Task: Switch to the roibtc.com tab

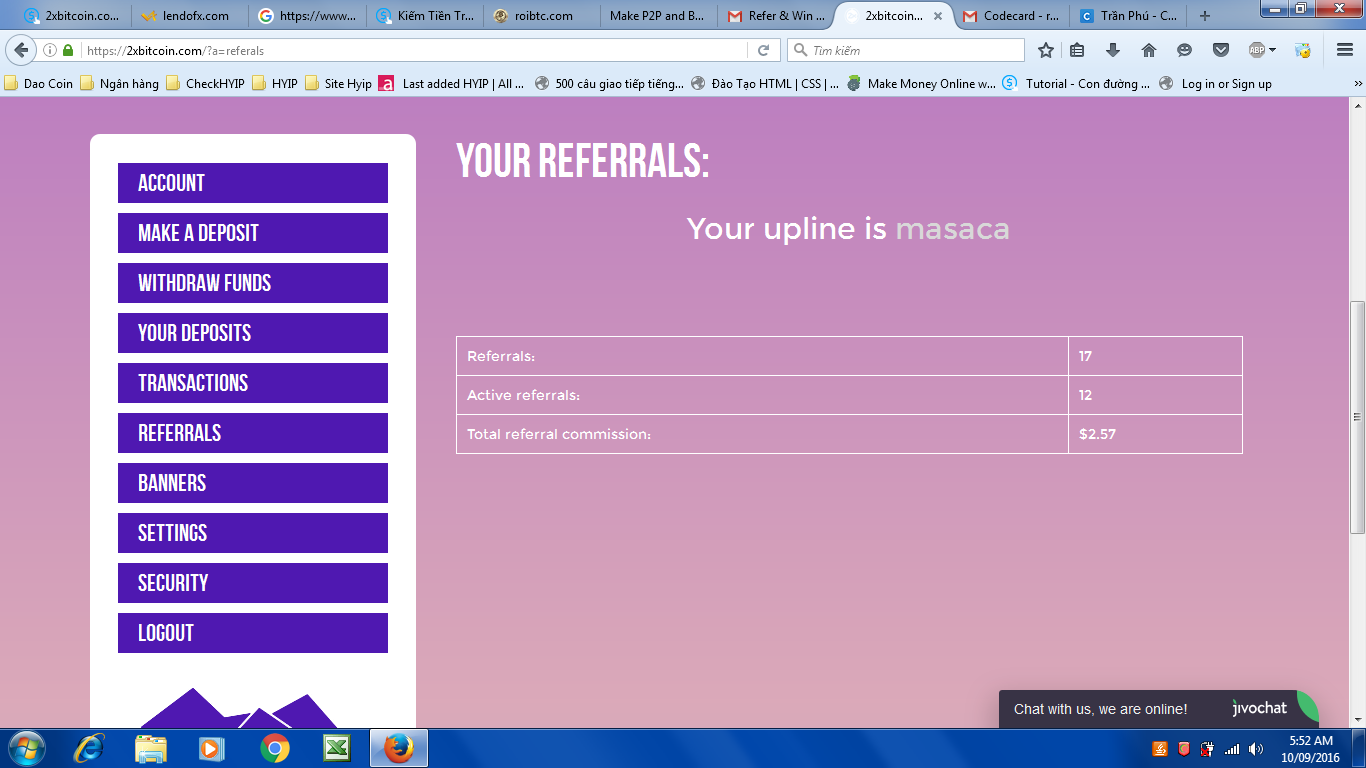Action: click(x=543, y=16)
